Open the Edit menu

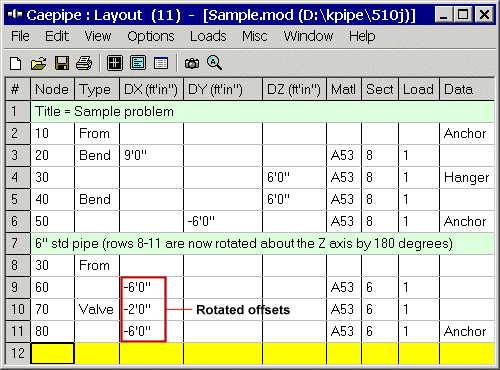(x=57, y=36)
